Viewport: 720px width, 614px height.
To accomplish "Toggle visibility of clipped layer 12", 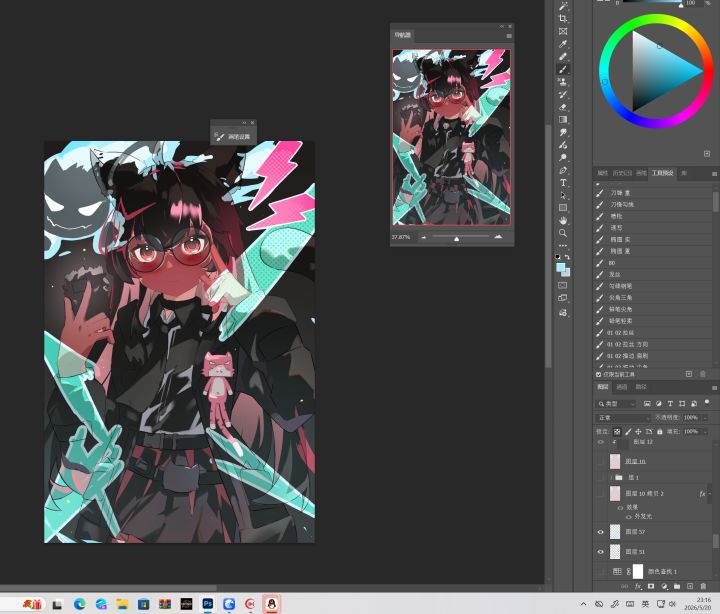I will (601, 442).
